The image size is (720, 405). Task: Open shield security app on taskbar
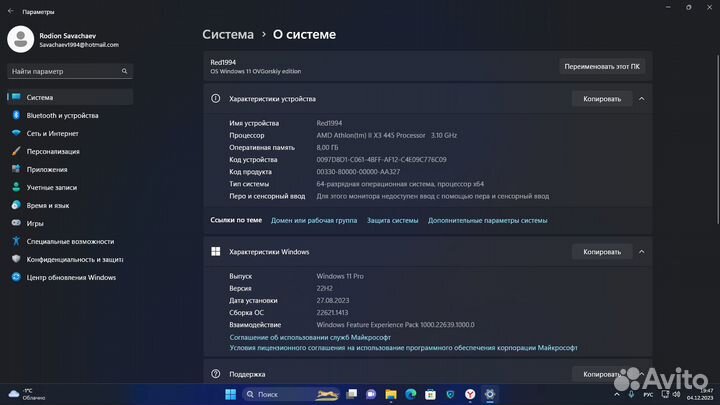point(450,394)
